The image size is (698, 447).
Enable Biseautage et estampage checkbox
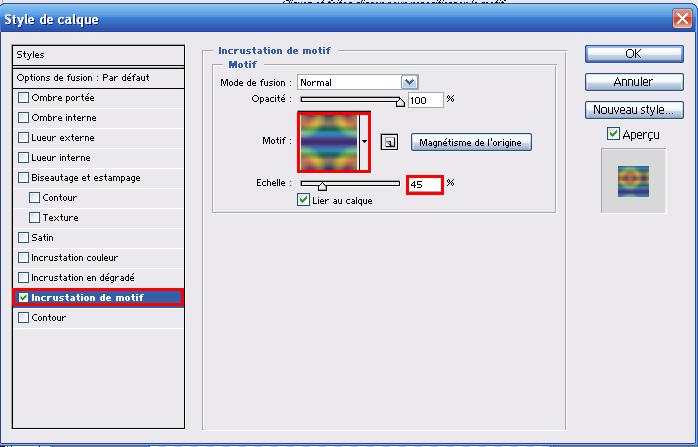(x=23, y=178)
